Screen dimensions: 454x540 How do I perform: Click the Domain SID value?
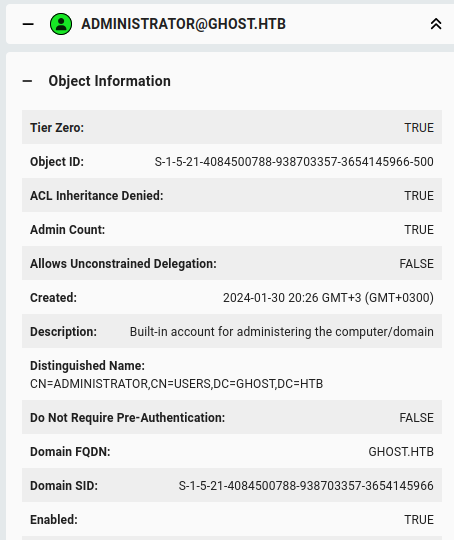(x=306, y=486)
